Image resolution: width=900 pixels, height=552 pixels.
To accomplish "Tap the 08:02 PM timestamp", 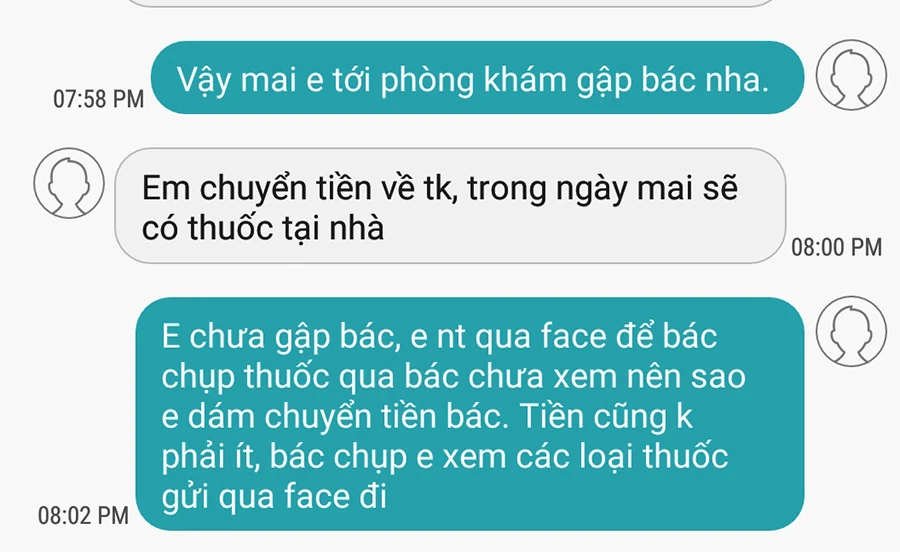I will click(x=83, y=515).
